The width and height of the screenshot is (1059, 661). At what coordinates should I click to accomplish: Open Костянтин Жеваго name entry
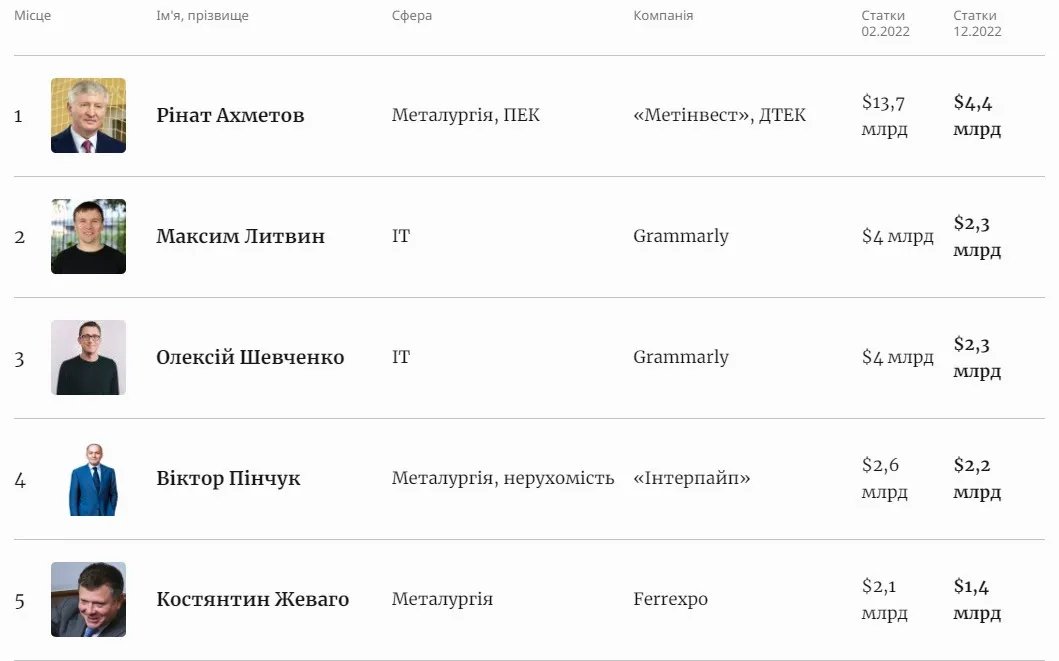pyautogui.click(x=253, y=600)
